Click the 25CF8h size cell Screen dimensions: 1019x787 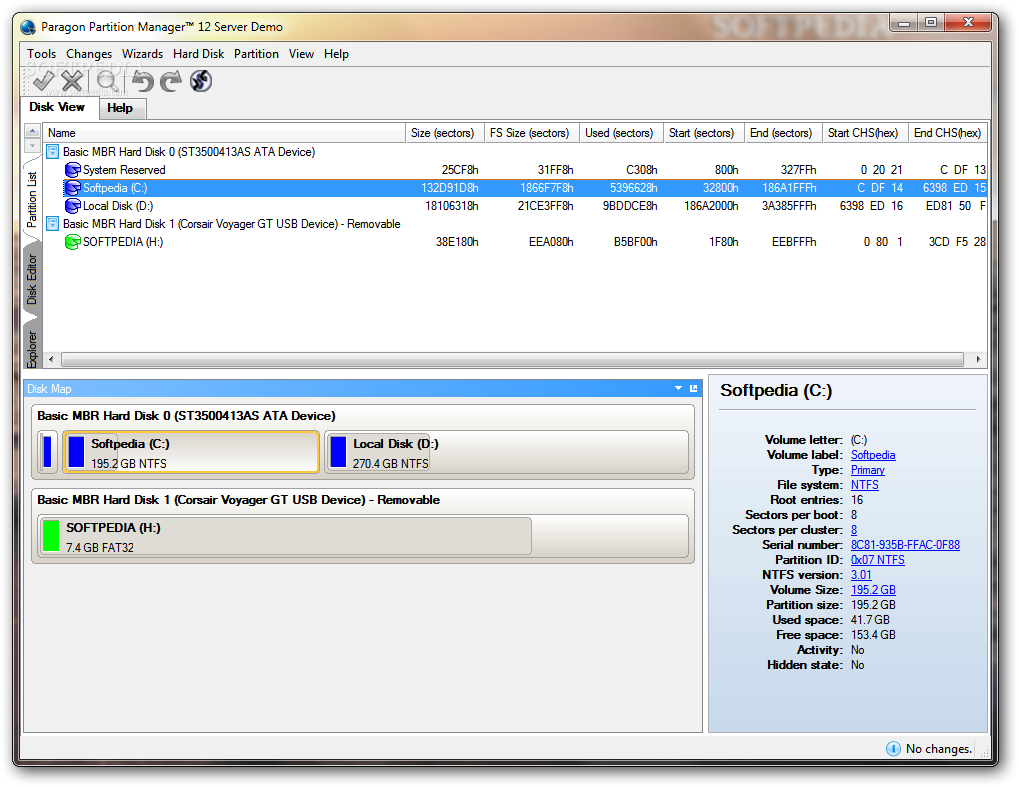pos(459,170)
